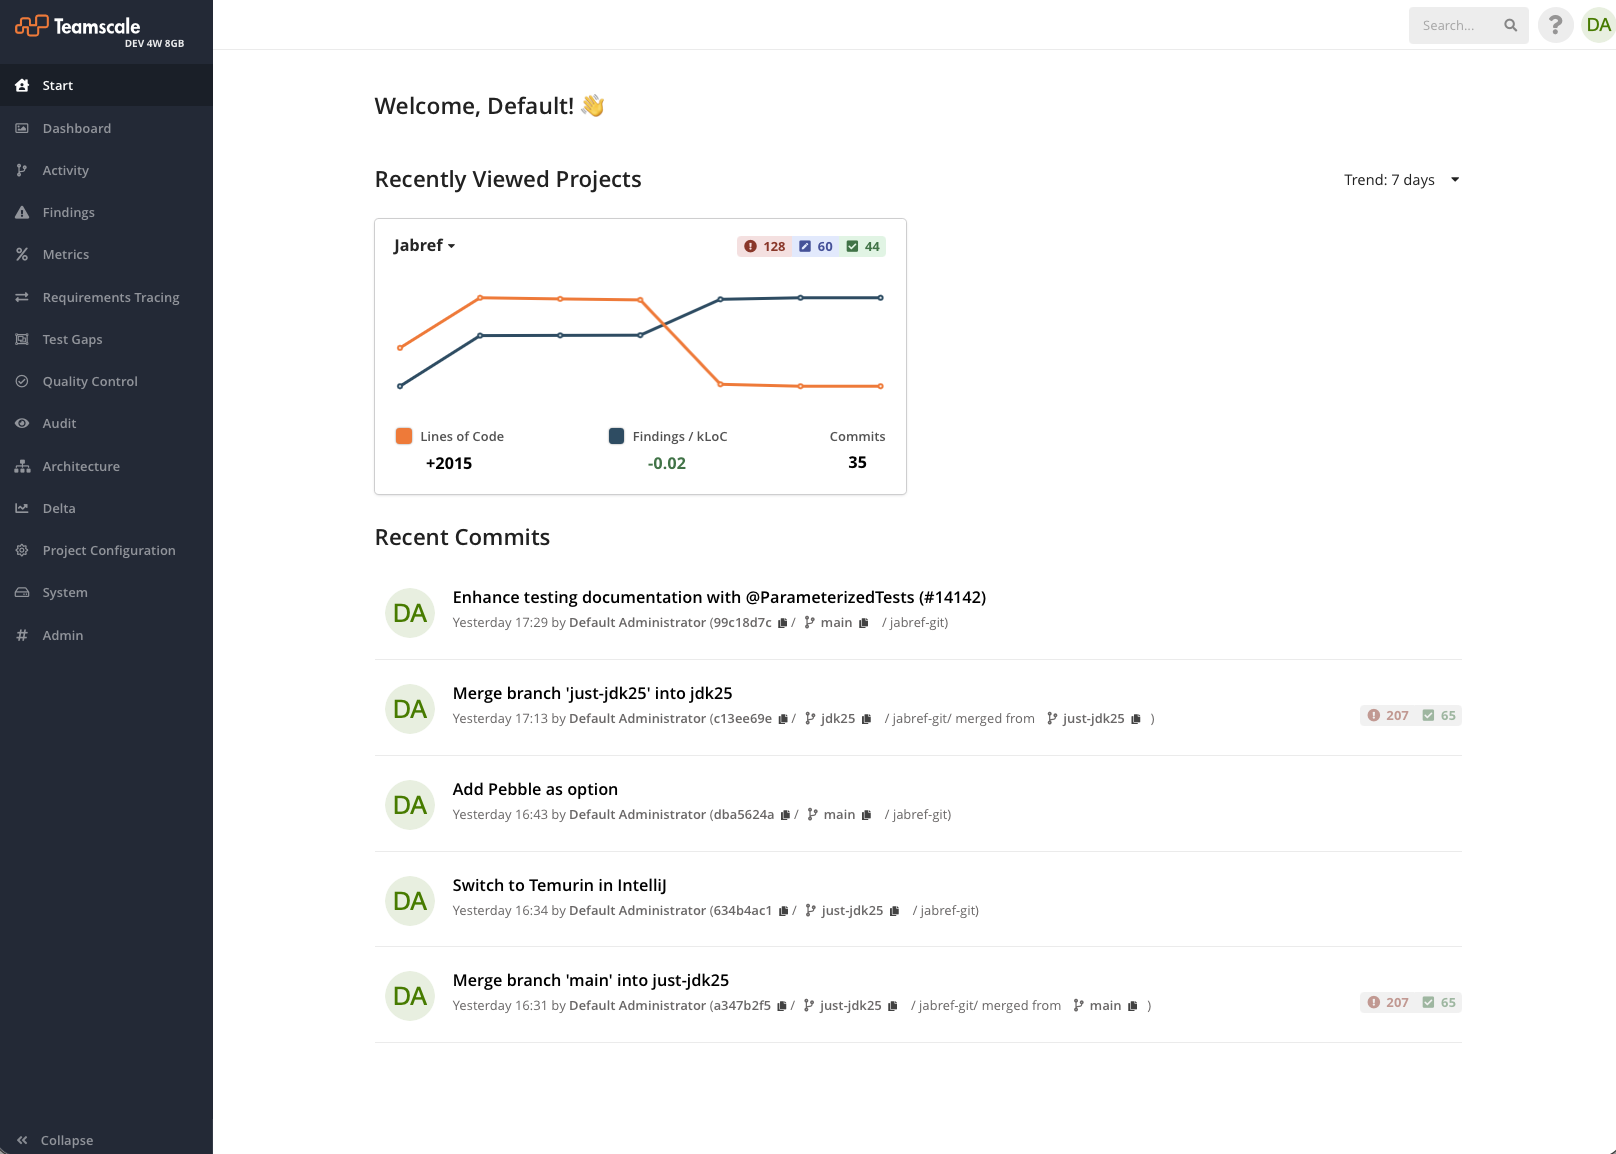Screen dimensions: 1616x1154
Task: Click the 207 findings badge on the just-jdk25 into jdk25 merge
Action: [x=1388, y=716]
